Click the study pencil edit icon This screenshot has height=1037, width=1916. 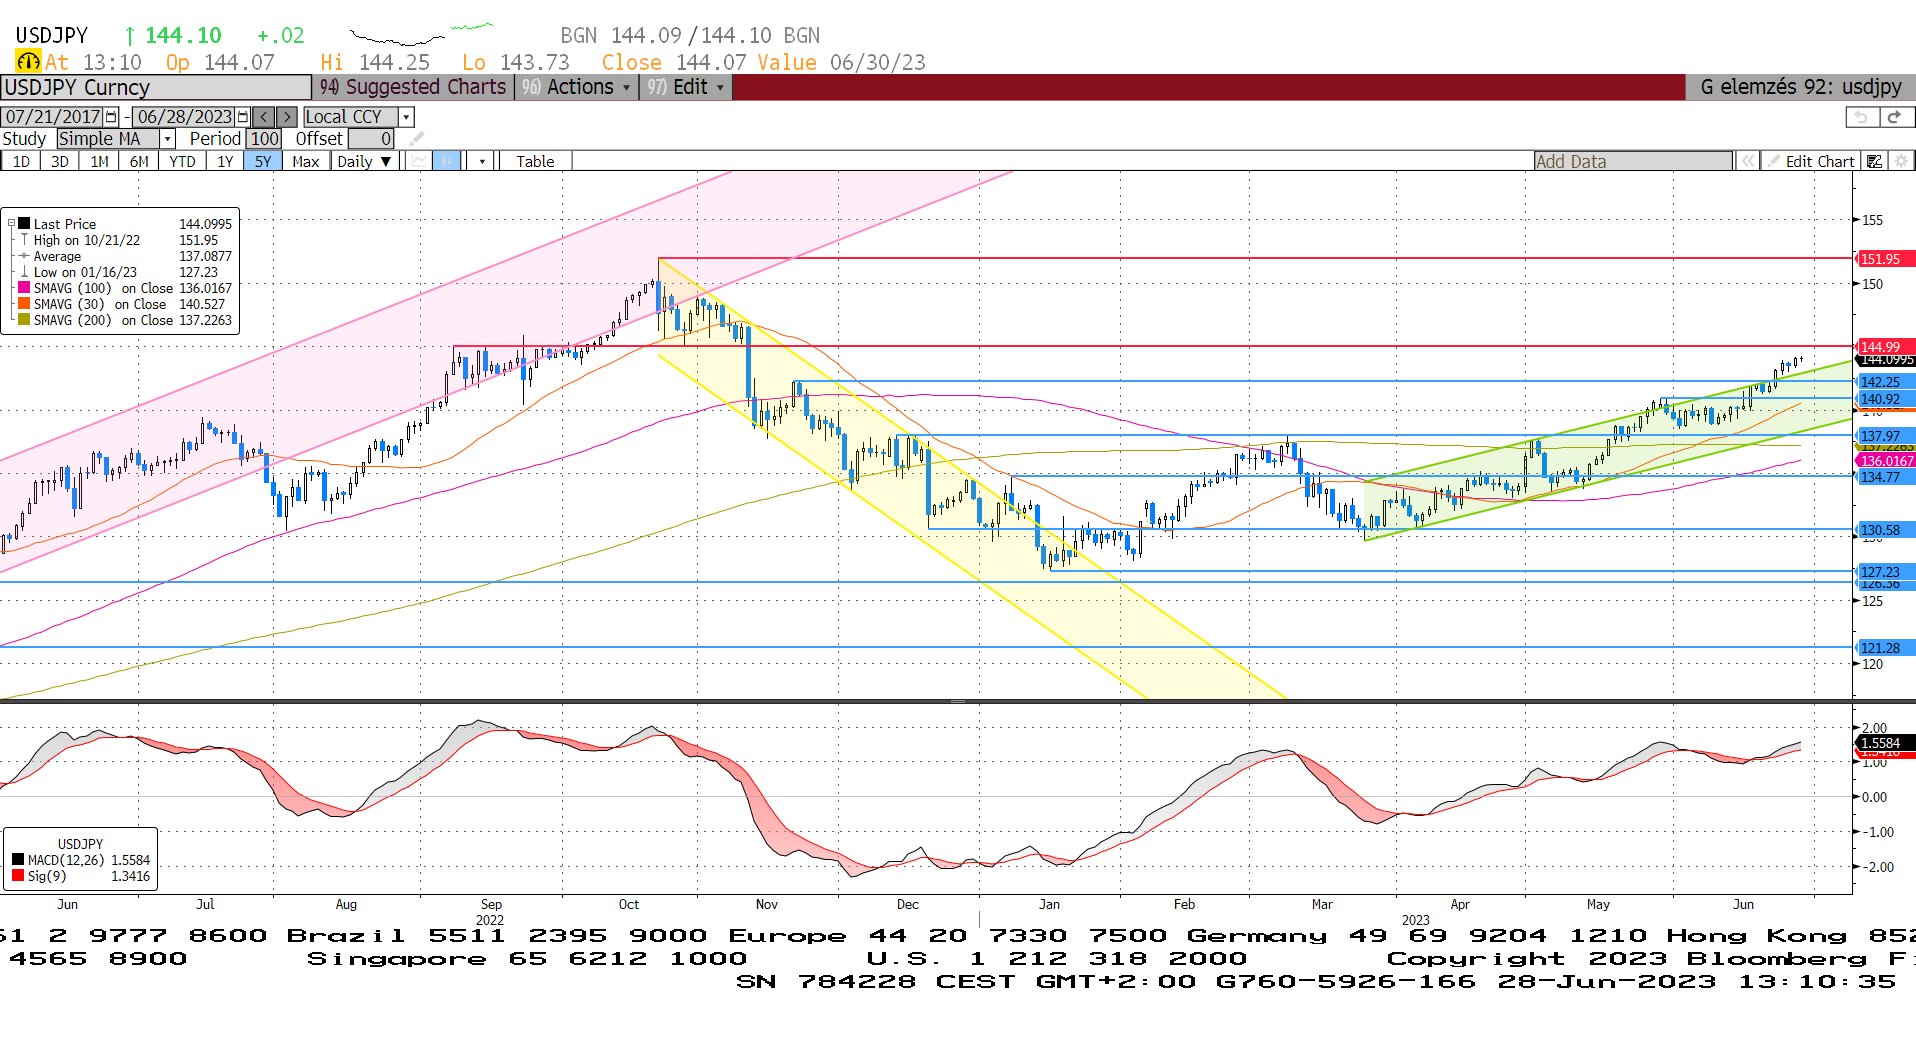417,139
